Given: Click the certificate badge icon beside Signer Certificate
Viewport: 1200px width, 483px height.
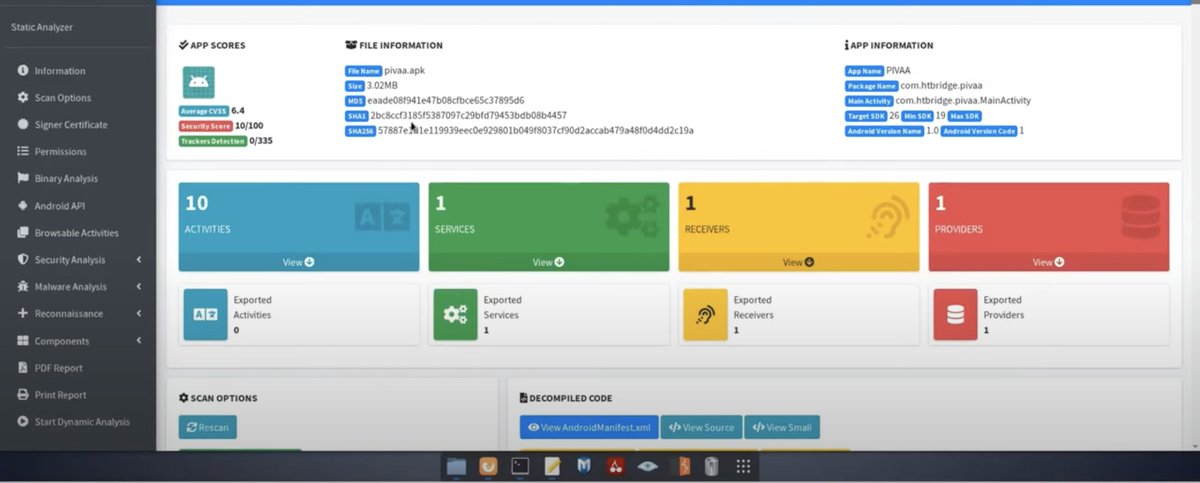Looking at the screenshot, I should click(x=23, y=125).
